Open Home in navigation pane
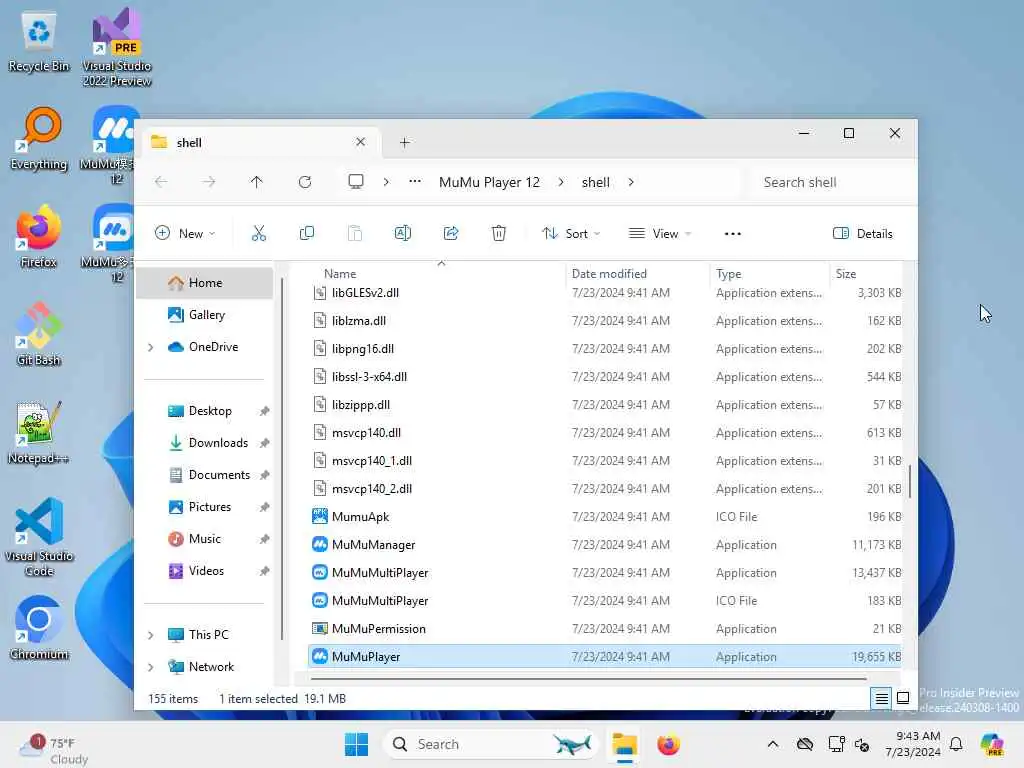 pyautogui.click(x=205, y=283)
